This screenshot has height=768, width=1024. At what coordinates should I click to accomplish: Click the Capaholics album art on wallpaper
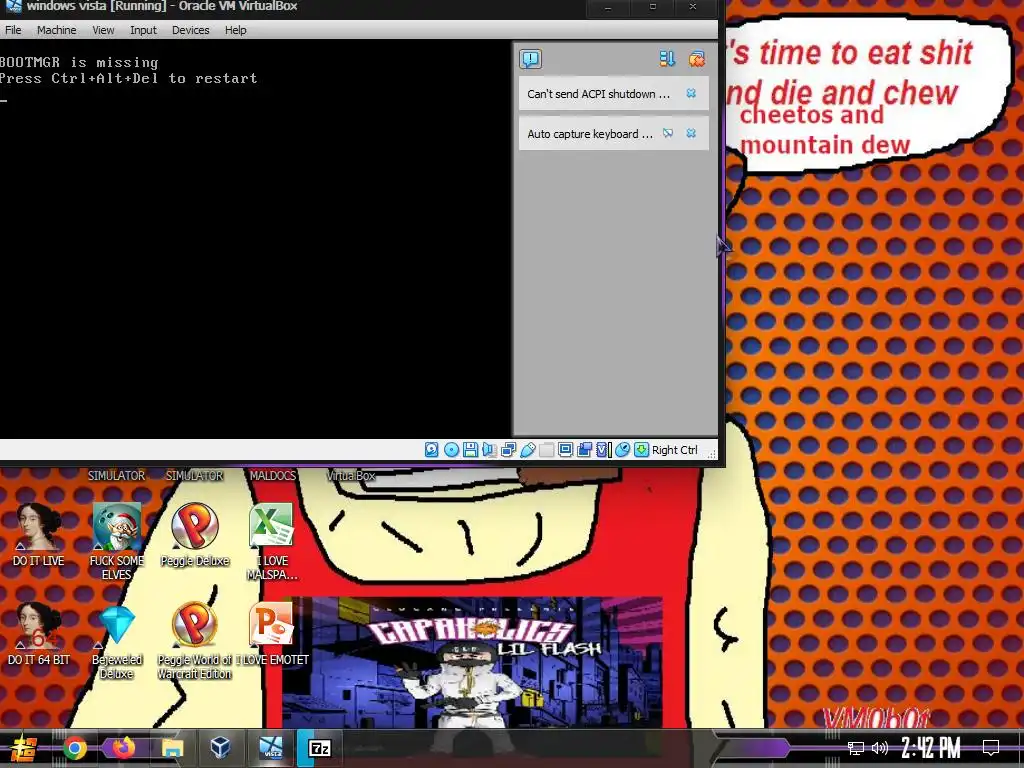click(x=472, y=662)
